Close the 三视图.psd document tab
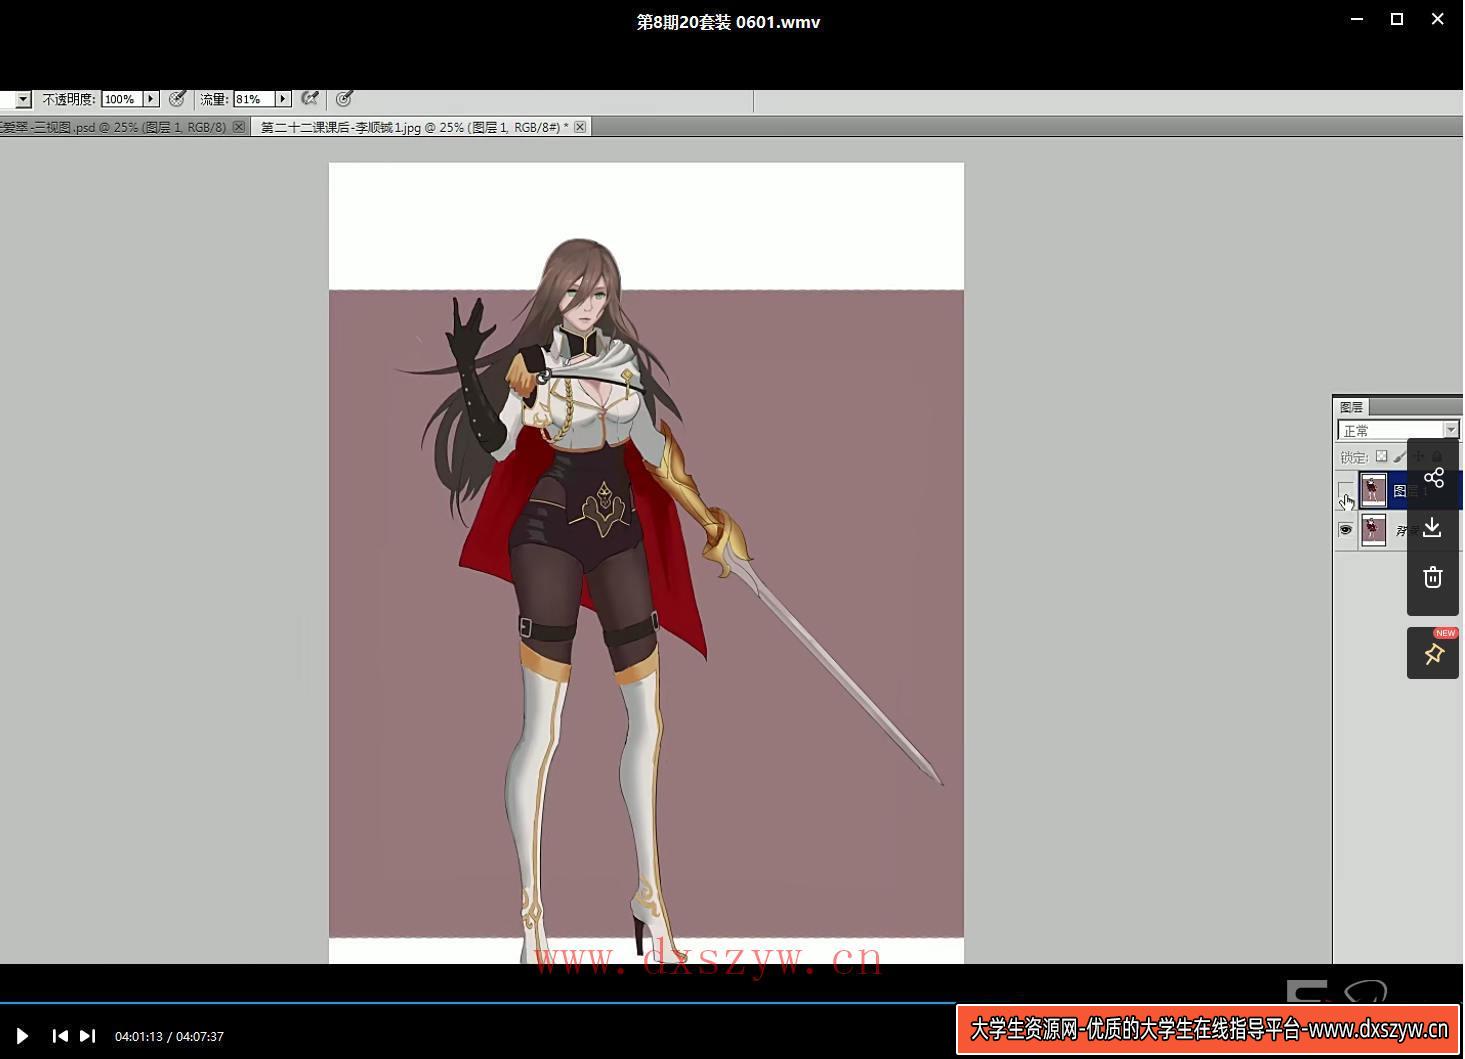1465x1059 pixels. tap(238, 127)
